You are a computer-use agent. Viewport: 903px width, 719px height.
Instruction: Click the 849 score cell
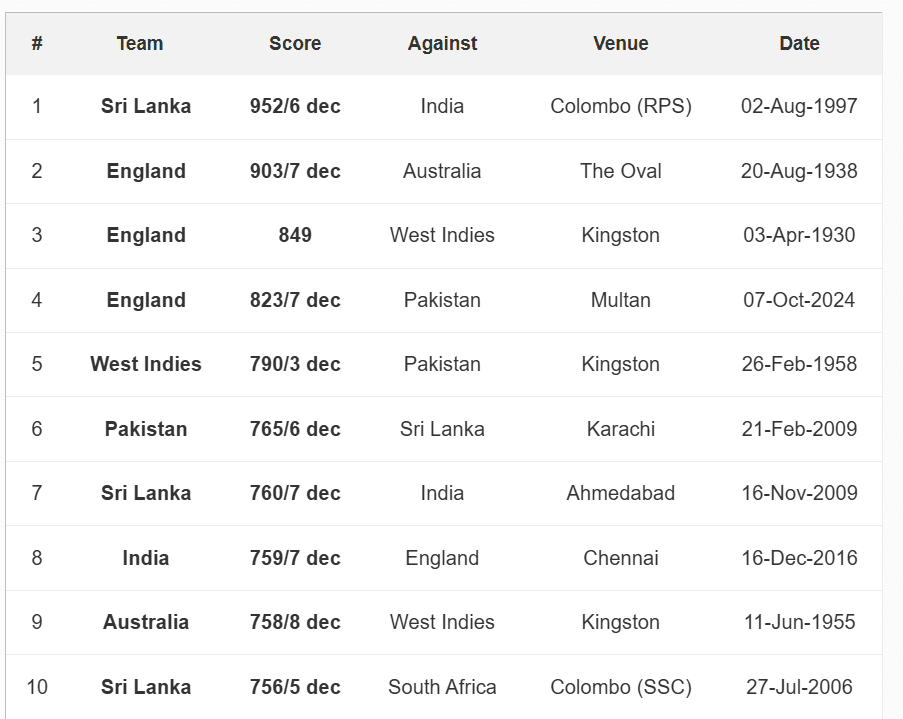point(295,235)
